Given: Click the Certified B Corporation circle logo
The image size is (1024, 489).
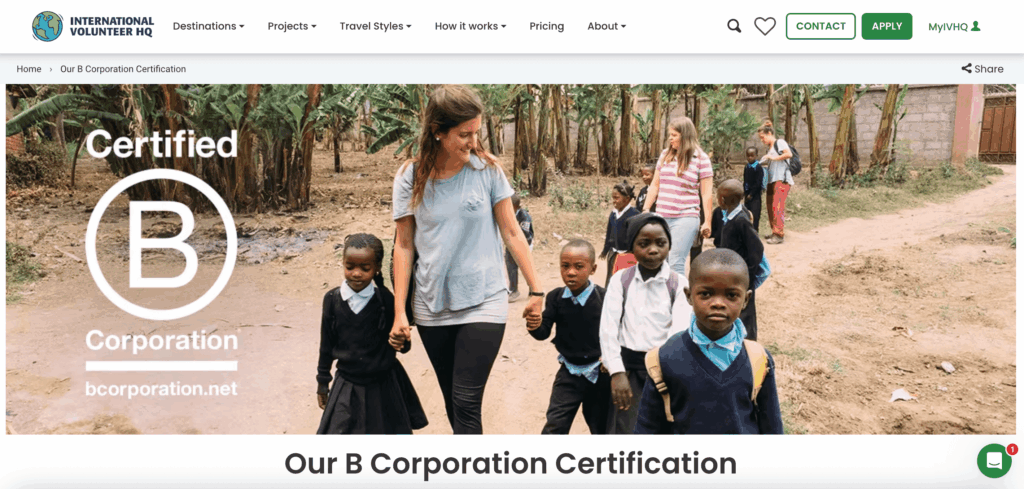Looking at the screenshot, I should coord(161,244).
